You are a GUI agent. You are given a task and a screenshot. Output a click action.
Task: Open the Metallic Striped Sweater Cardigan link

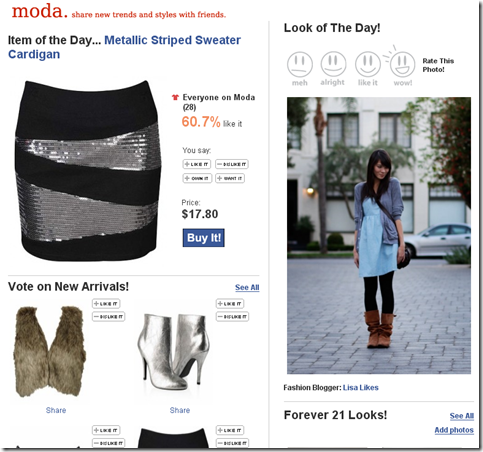point(124,47)
